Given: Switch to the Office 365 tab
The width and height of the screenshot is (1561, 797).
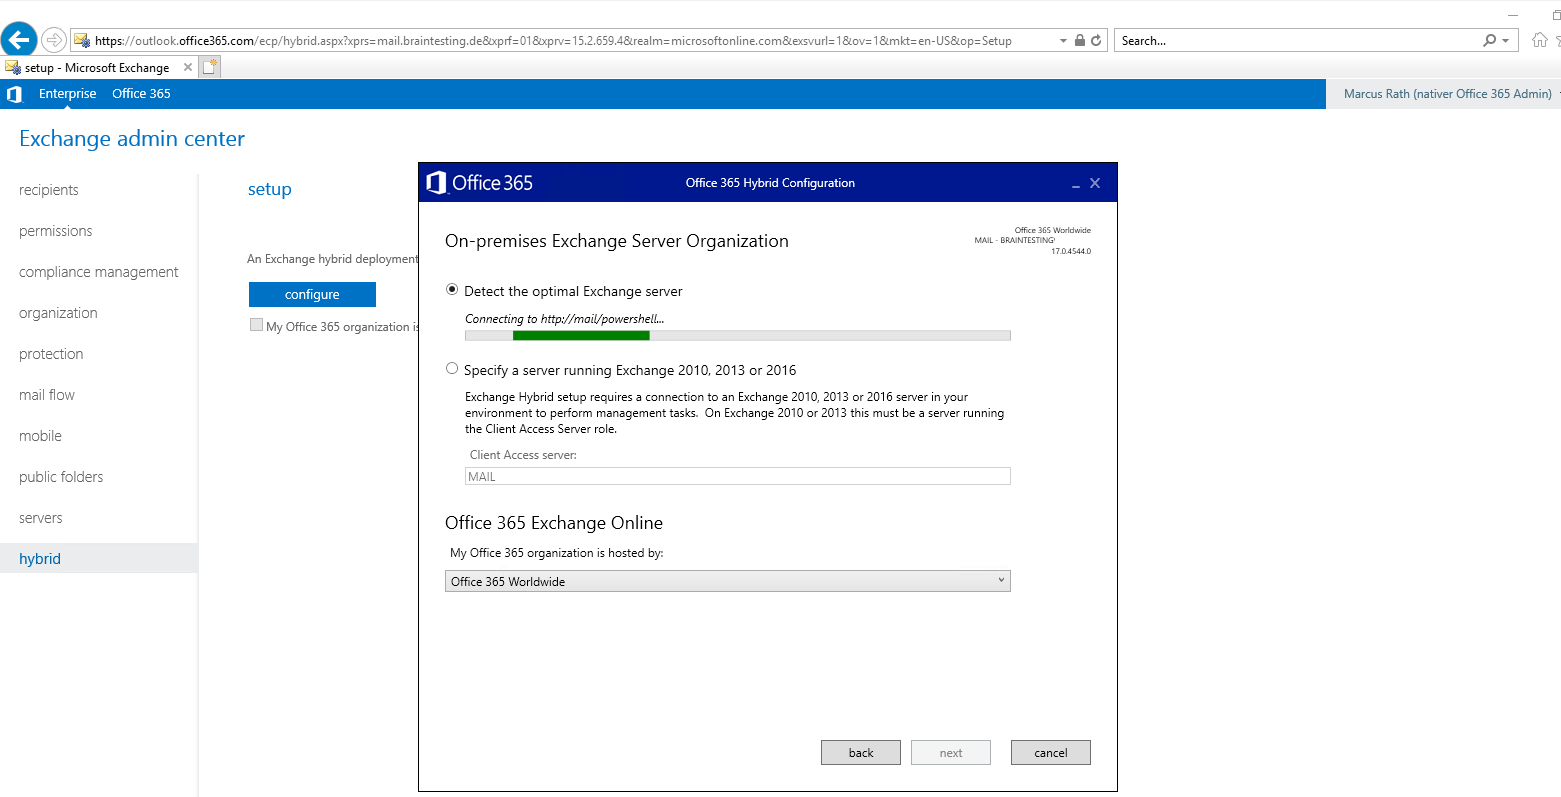Looking at the screenshot, I should click(x=140, y=93).
